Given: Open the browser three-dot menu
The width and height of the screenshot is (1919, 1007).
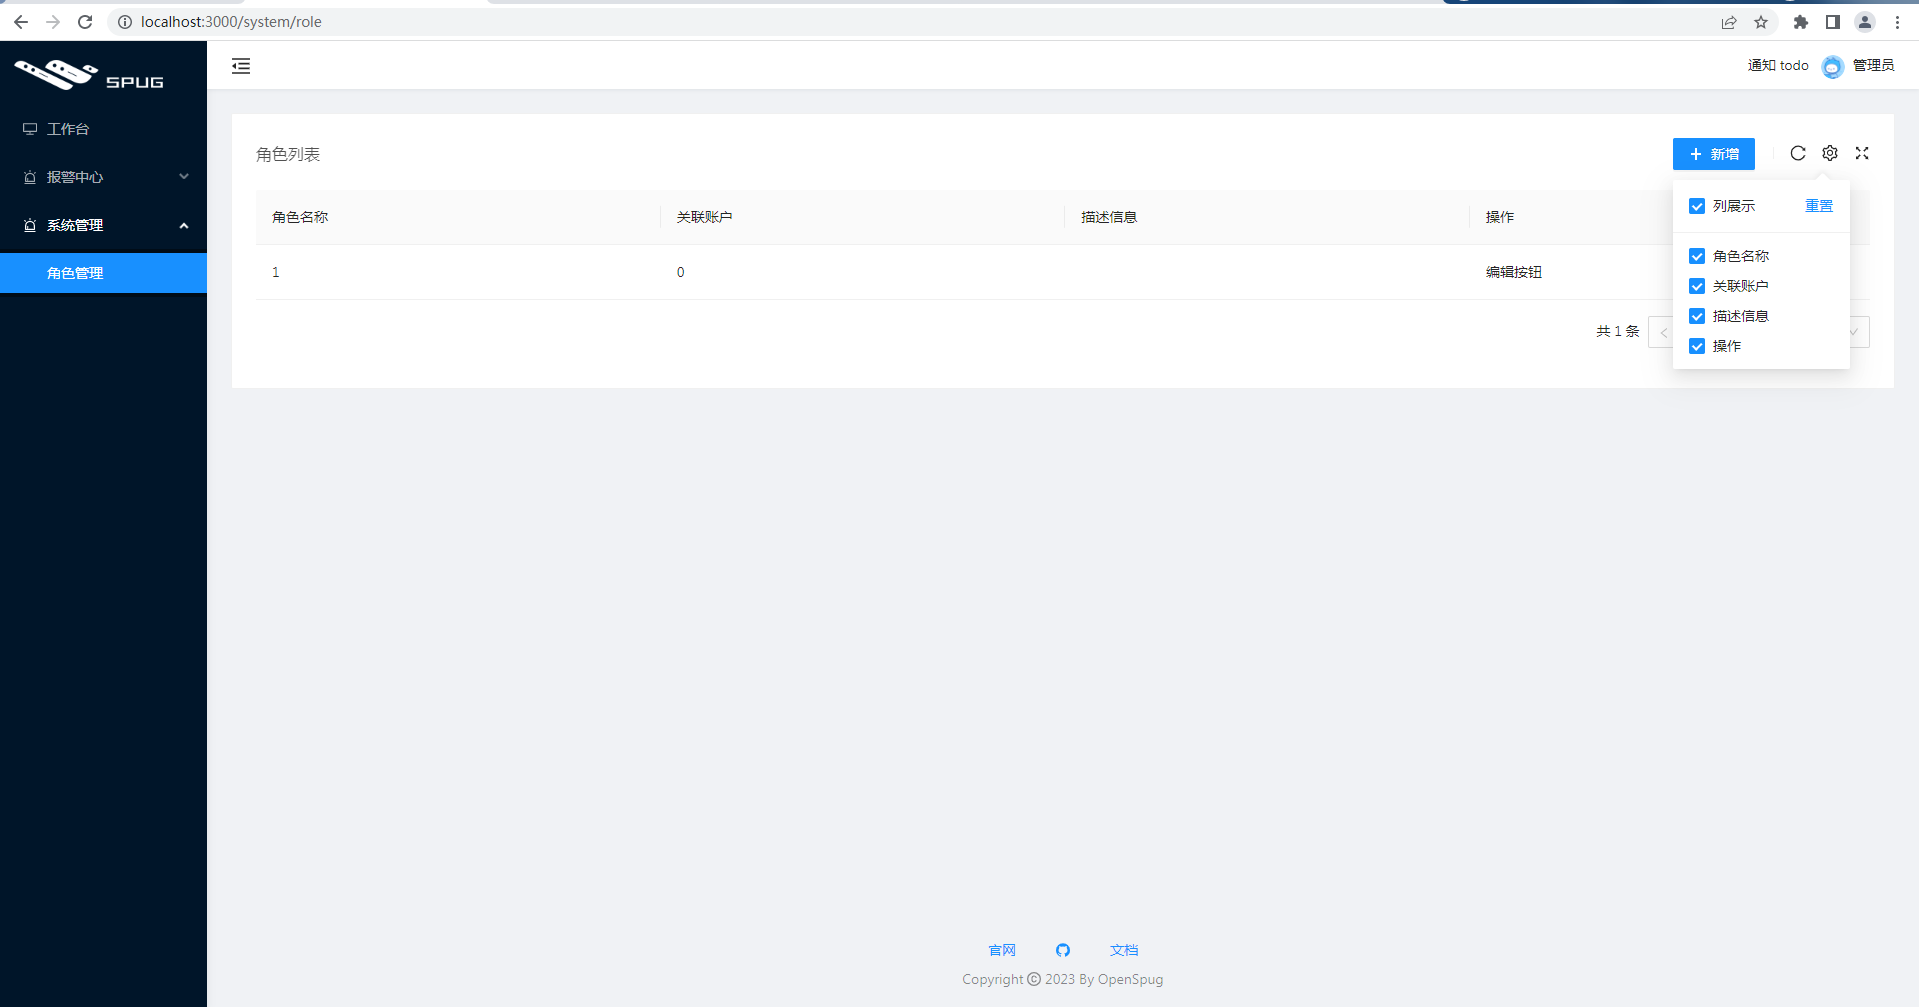Looking at the screenshot, I should (x=1897, y=22).
